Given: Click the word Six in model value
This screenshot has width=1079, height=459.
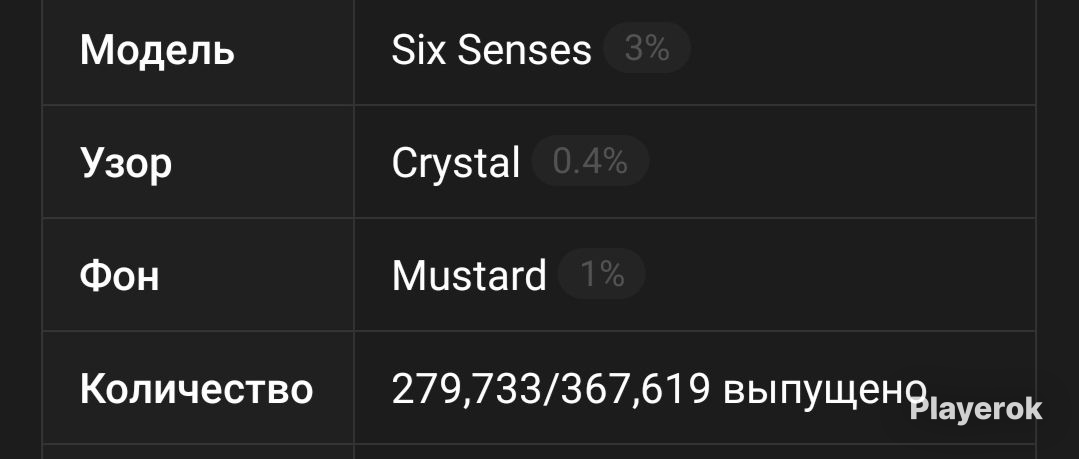Looking at the screenshot, I should [419, 50].
